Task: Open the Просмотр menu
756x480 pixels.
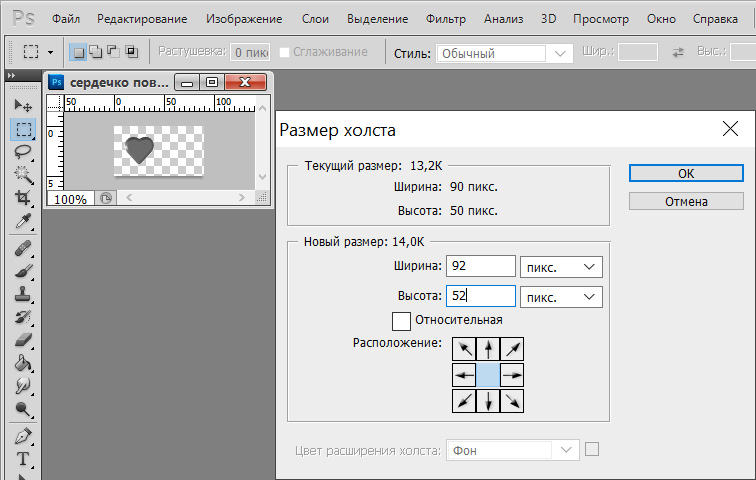Action: coord(601,19)
